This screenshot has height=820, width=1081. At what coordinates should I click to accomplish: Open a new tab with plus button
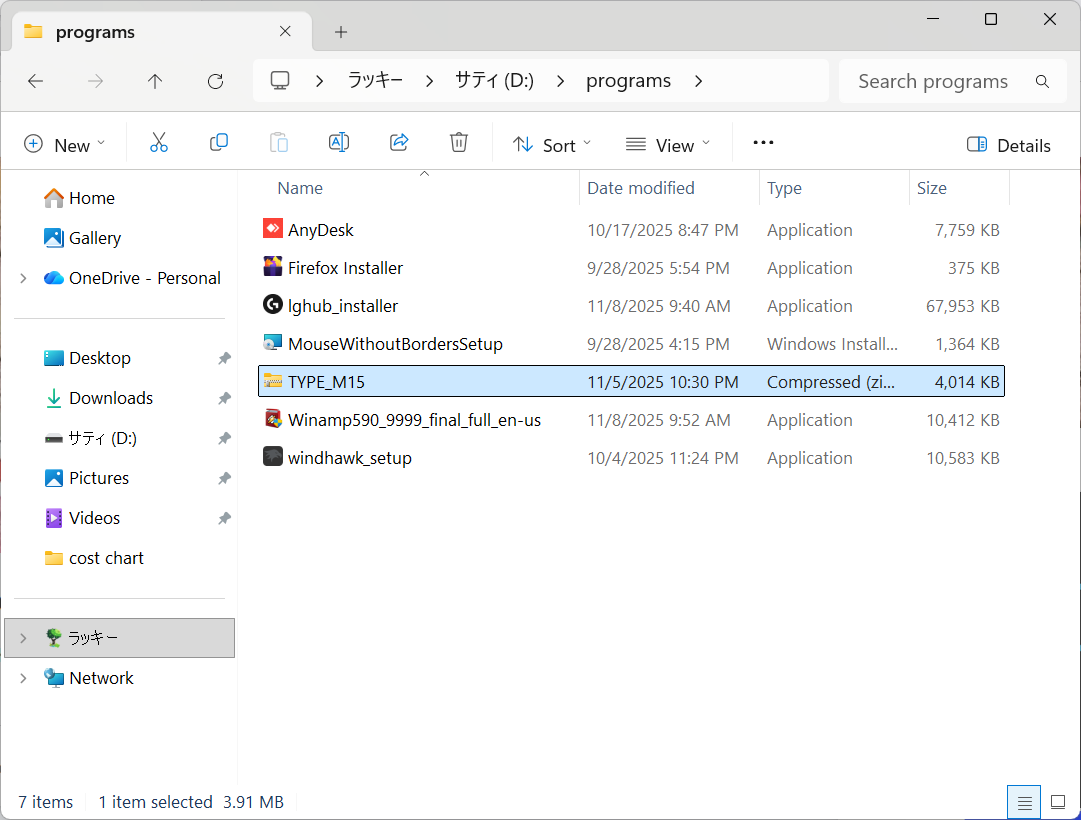[x=341, y=32]
